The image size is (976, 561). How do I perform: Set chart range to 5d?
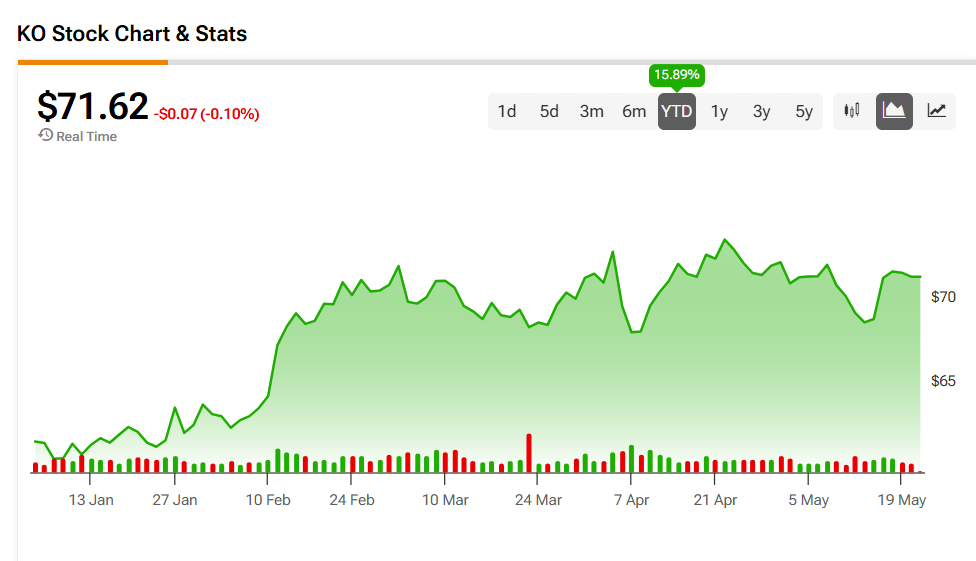549,111
